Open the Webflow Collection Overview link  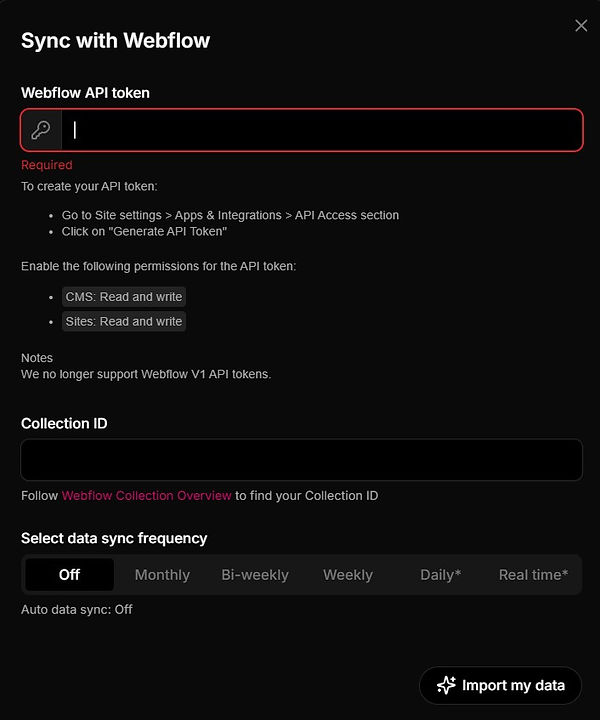(x=146, y=495)
